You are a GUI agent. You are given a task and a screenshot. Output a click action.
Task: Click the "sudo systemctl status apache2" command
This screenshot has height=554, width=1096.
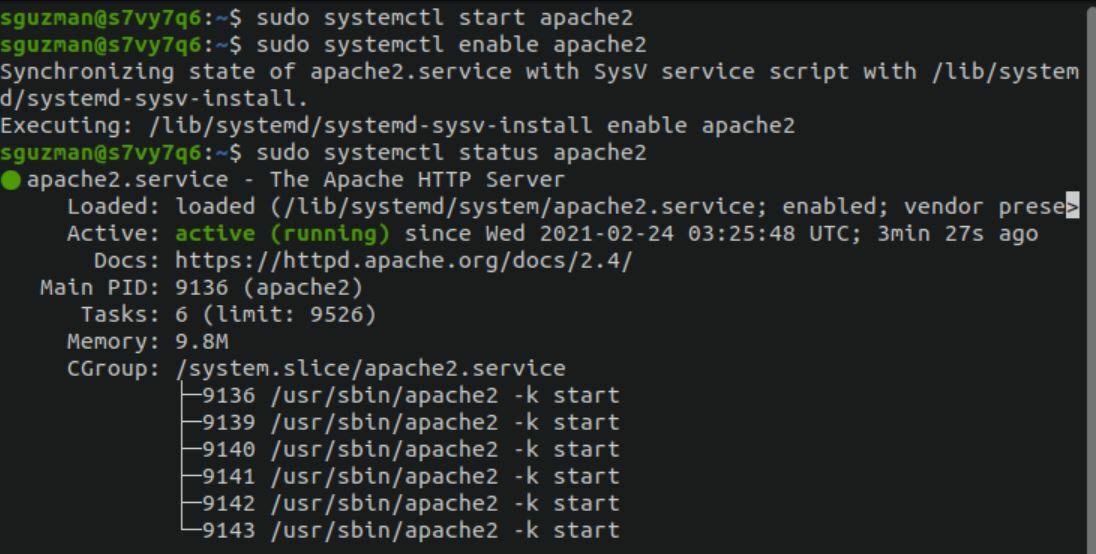click(451, 153)
